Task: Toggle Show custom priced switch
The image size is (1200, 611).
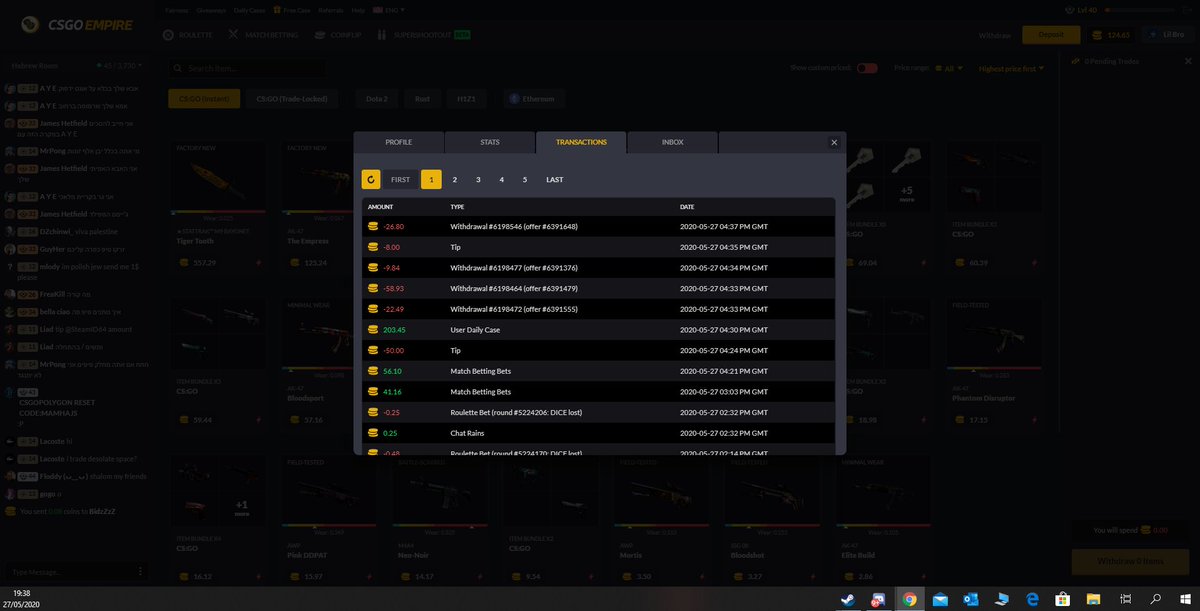Action: pyautogui.click(x=867, y=68)
